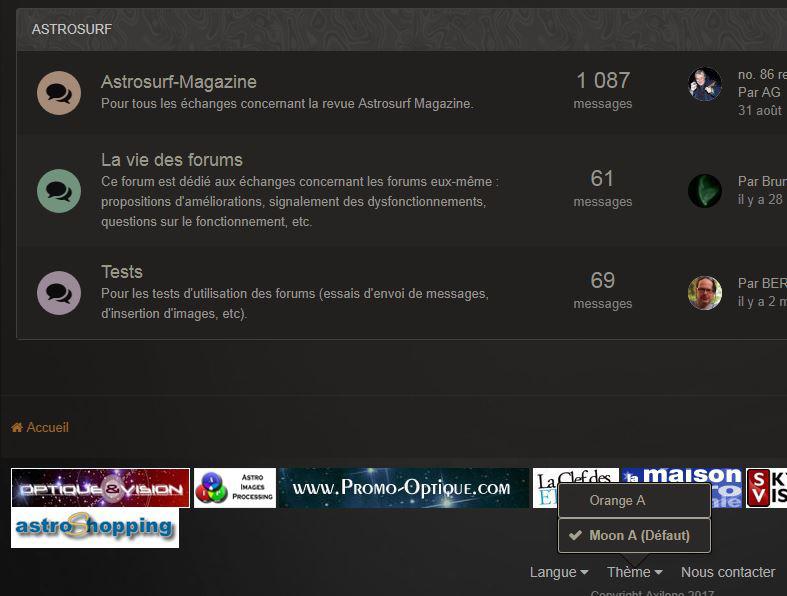
Task: Open the astroshopping banner
Action: pyautogui.click(x=95, y=528)
